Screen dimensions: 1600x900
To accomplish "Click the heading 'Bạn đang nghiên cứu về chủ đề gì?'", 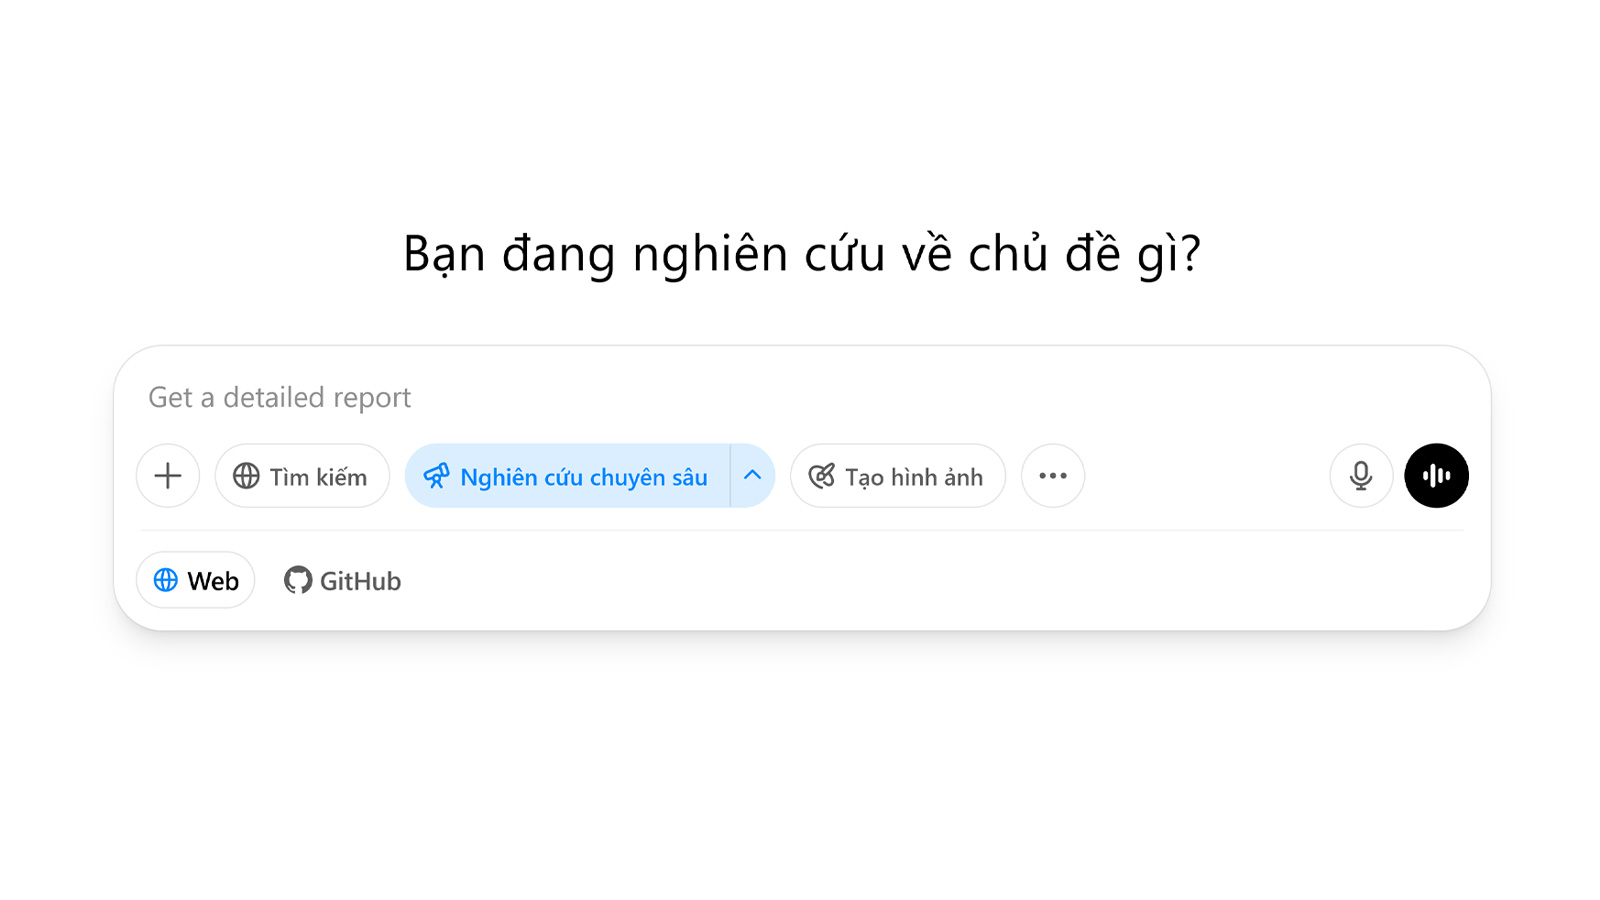I will click(801, 253).
